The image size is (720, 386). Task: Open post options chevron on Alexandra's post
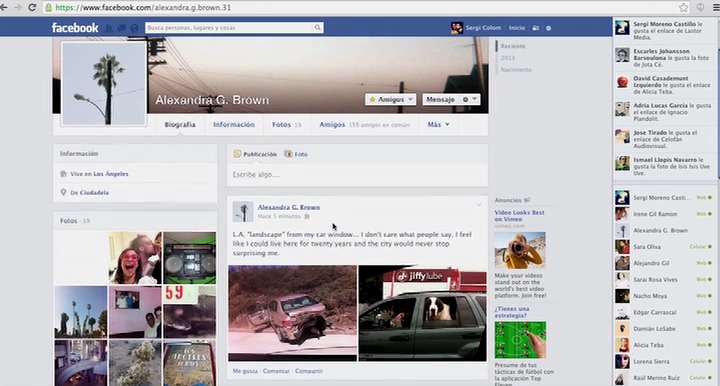coord(478,205)
